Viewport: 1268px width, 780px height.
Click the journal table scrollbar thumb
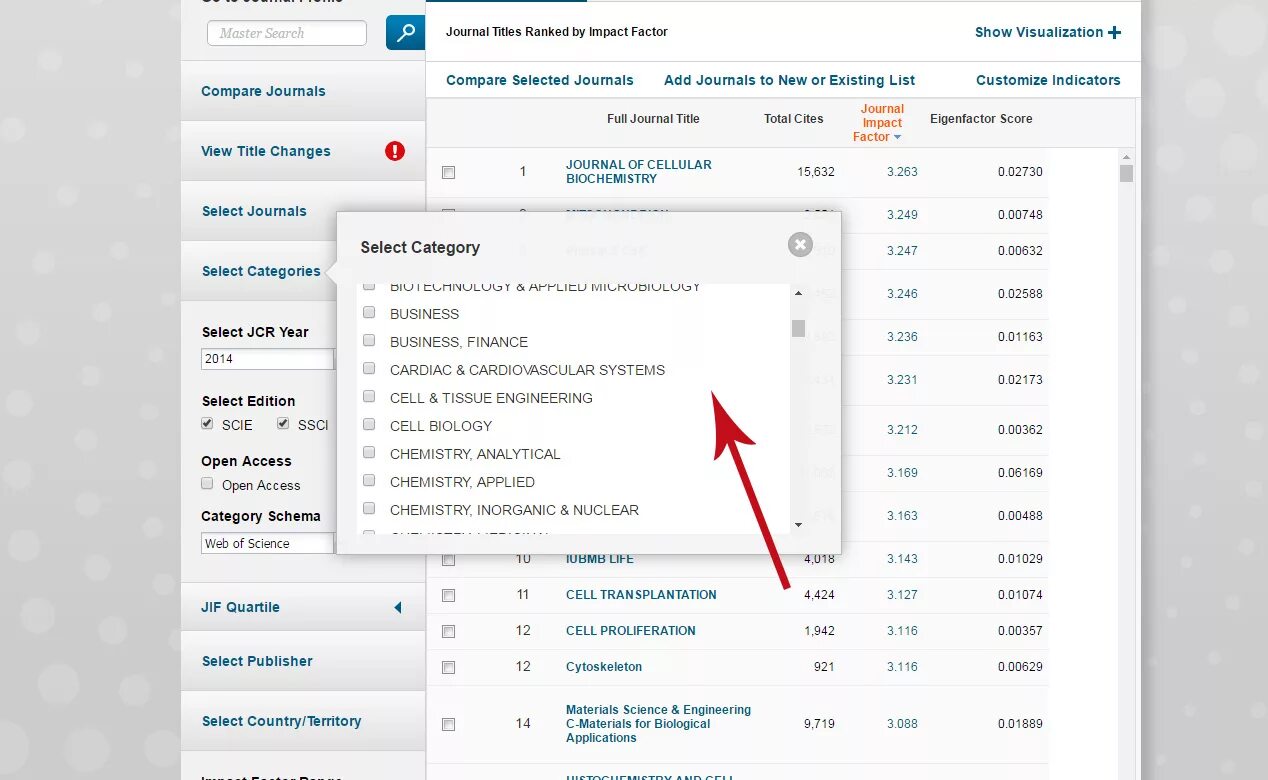point(1126,173)
